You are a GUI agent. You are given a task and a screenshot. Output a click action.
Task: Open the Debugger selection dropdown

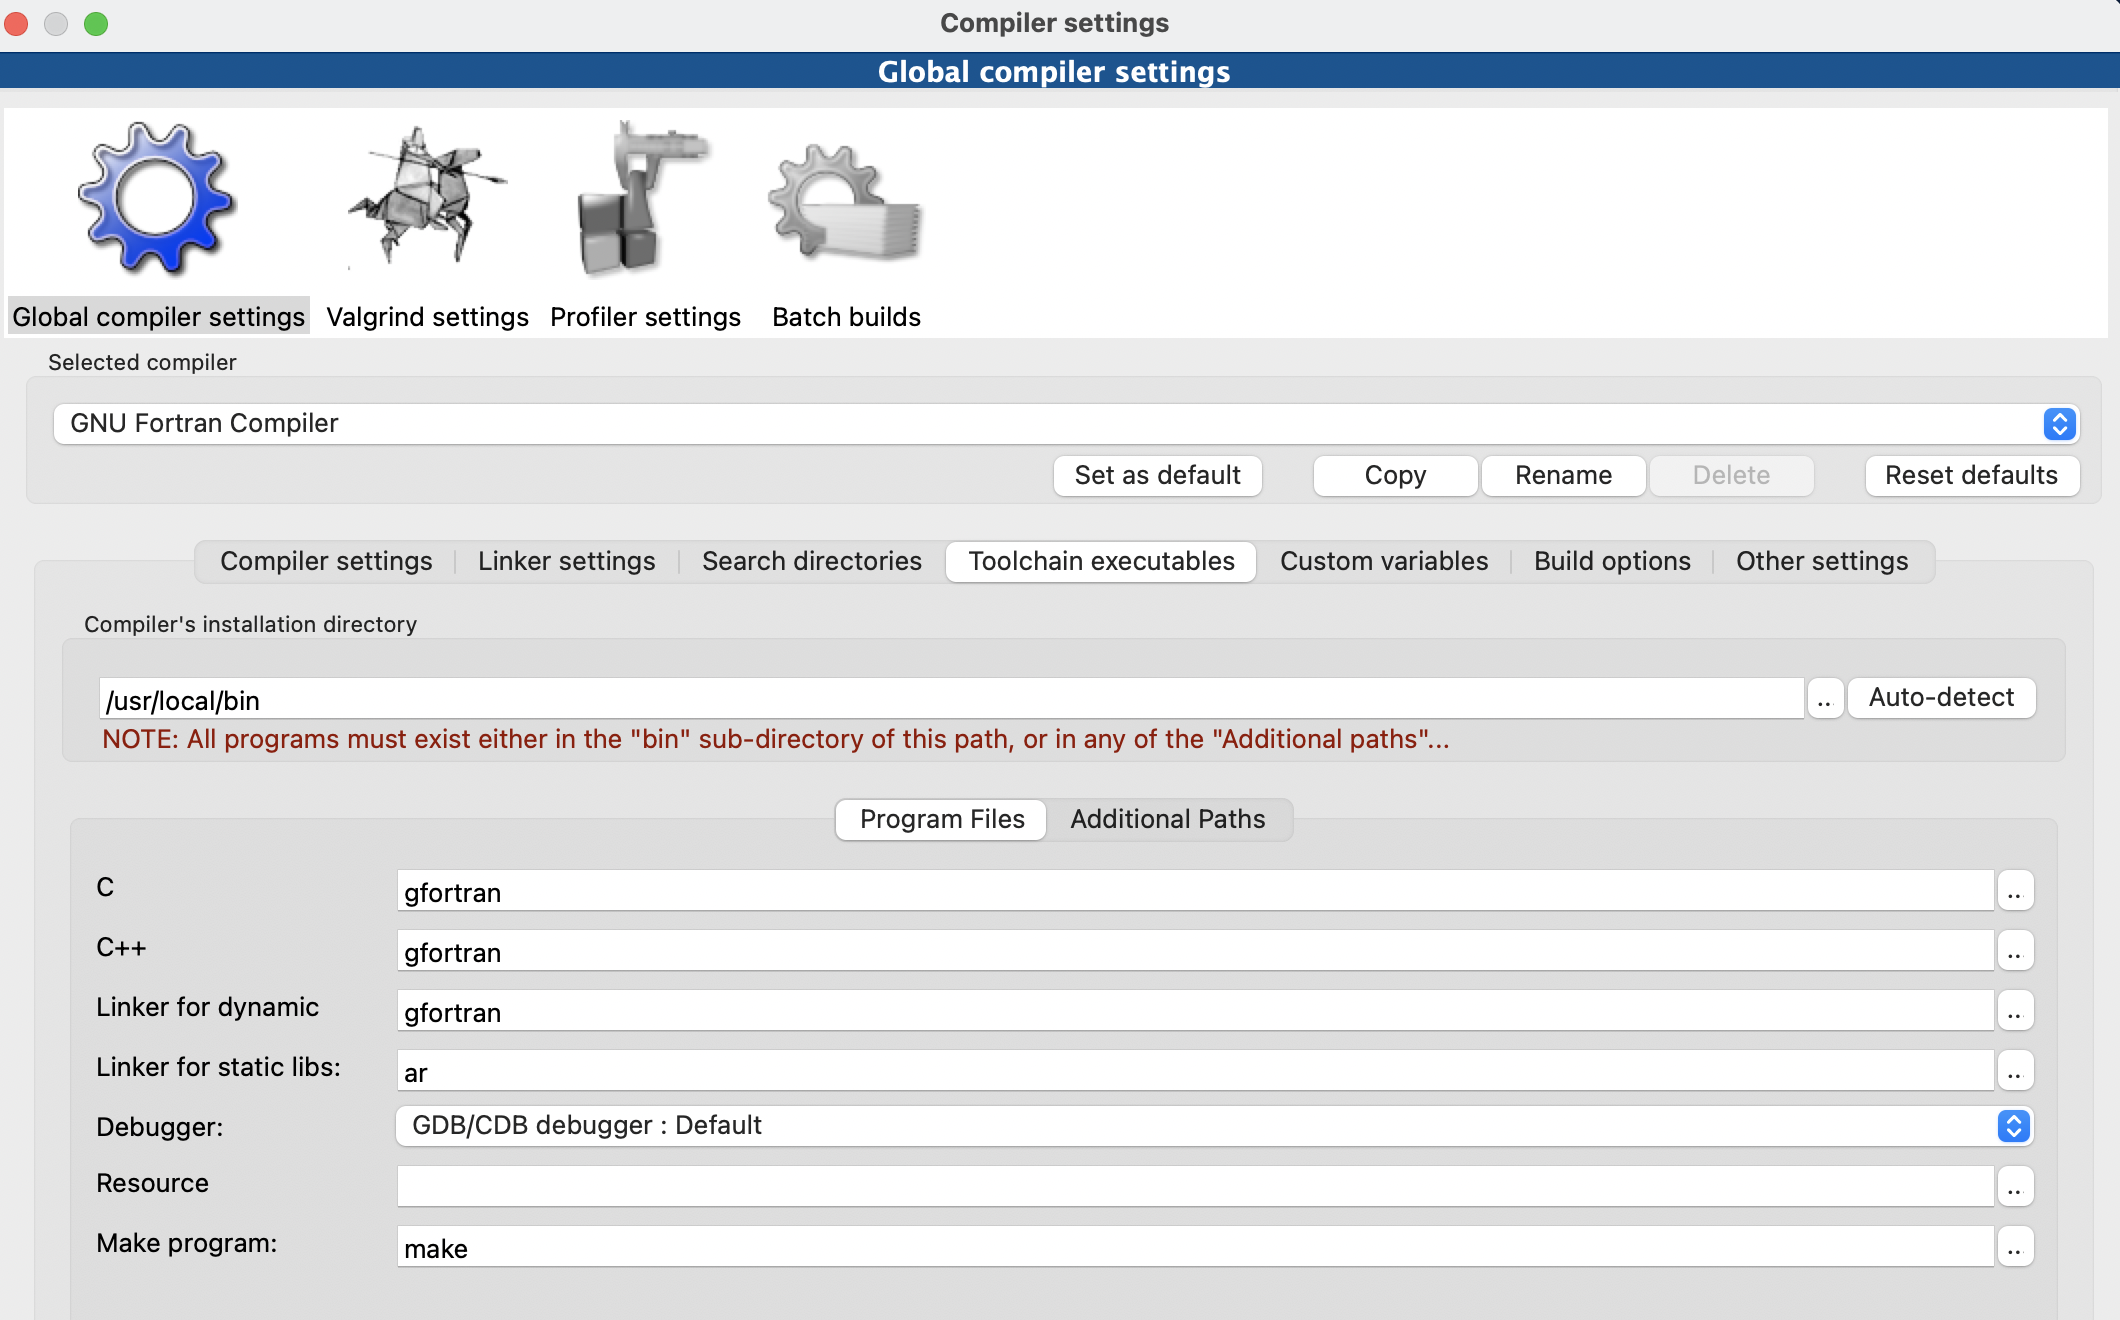point(2013,1126)
